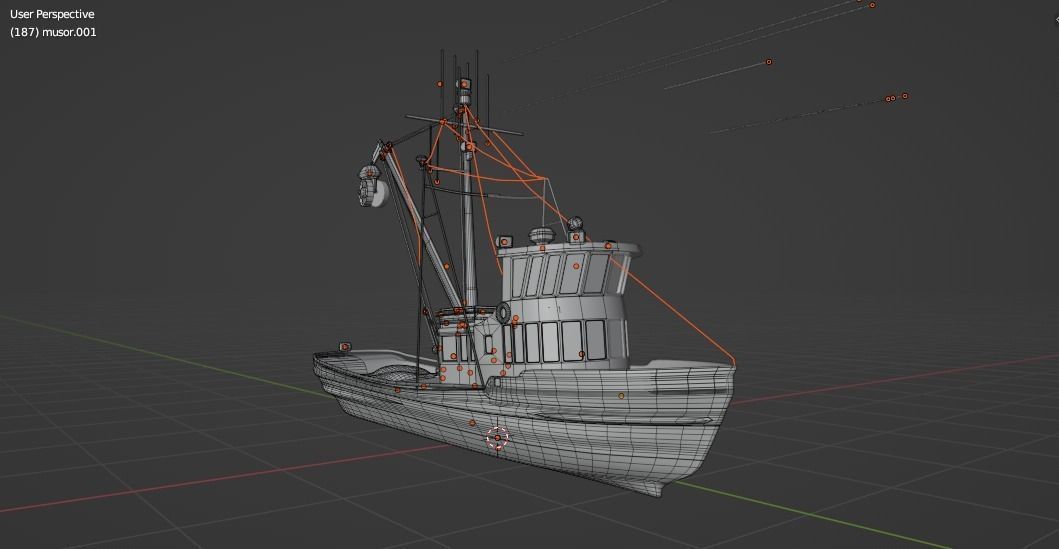Open the sidebar with the edge chevron

[1056, 20]
